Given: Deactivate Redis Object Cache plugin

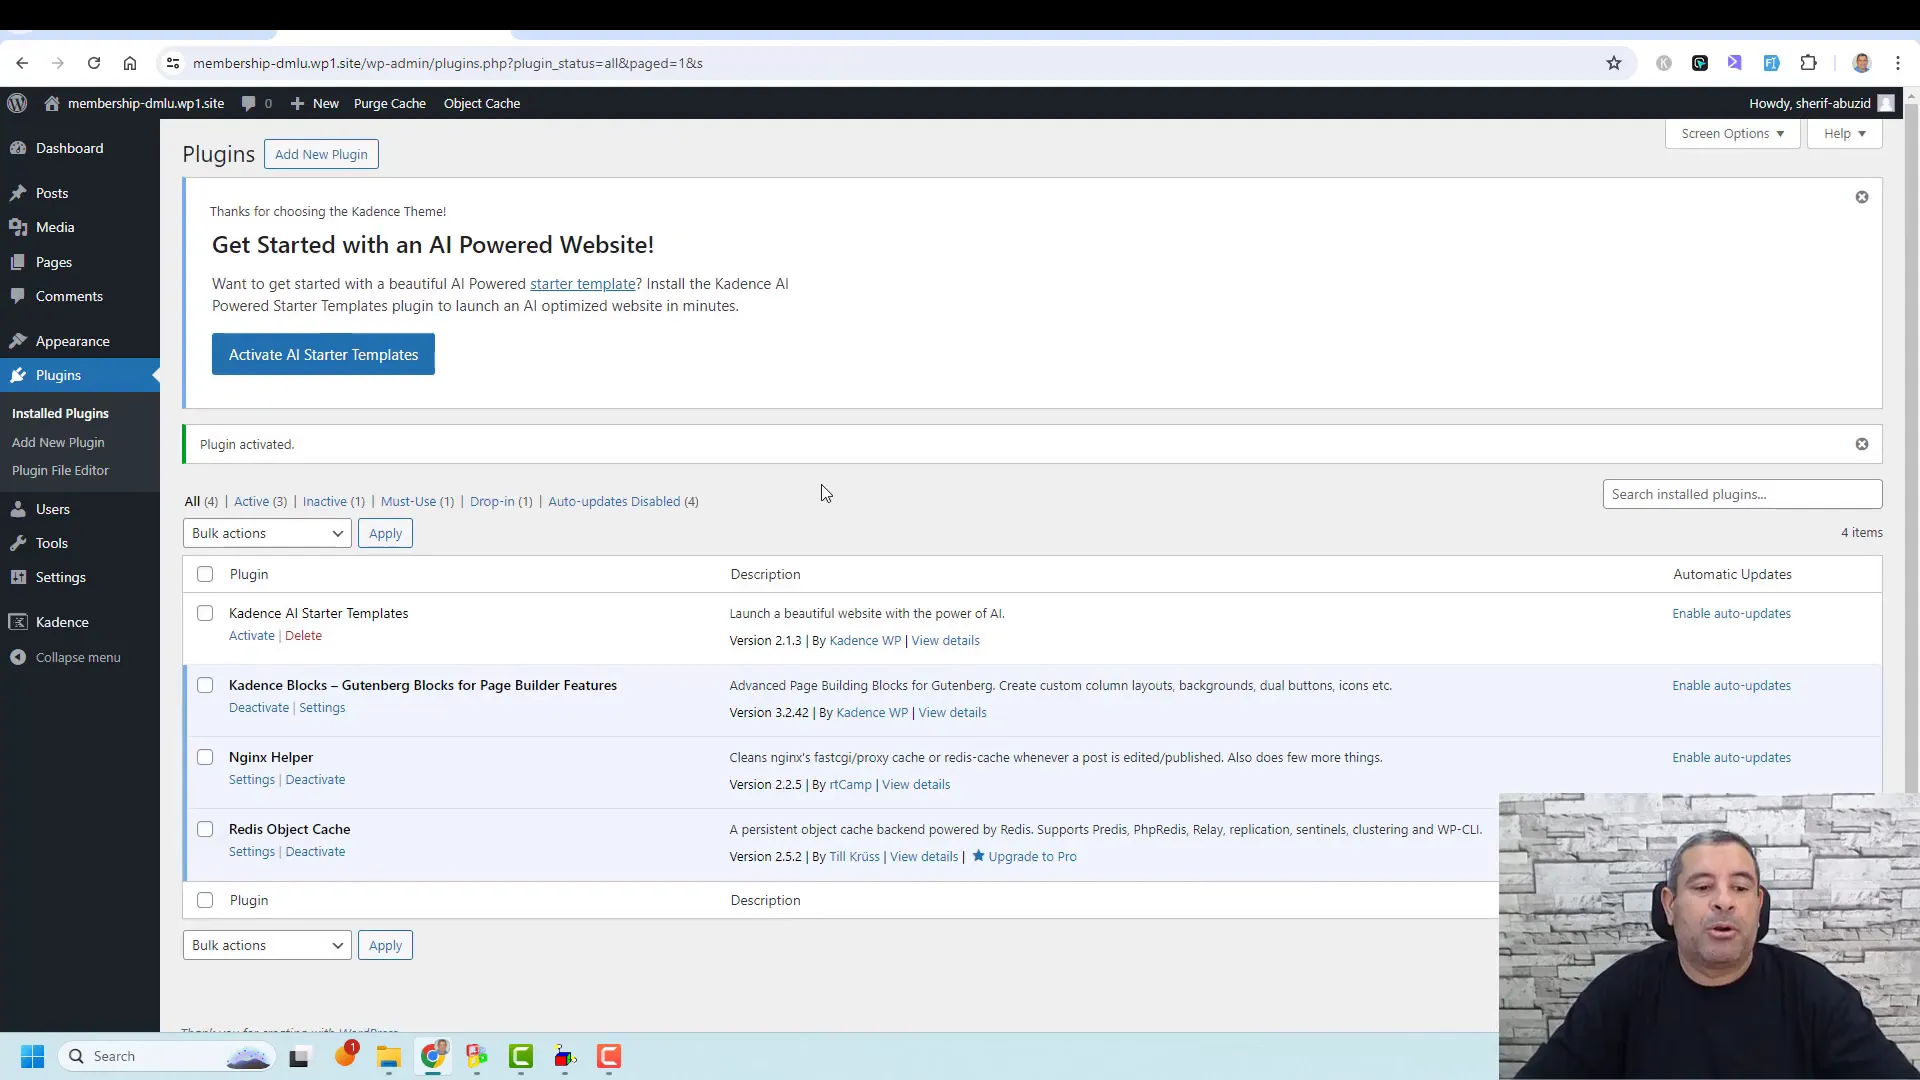Looking at the screenshot, I should (315, 852).
